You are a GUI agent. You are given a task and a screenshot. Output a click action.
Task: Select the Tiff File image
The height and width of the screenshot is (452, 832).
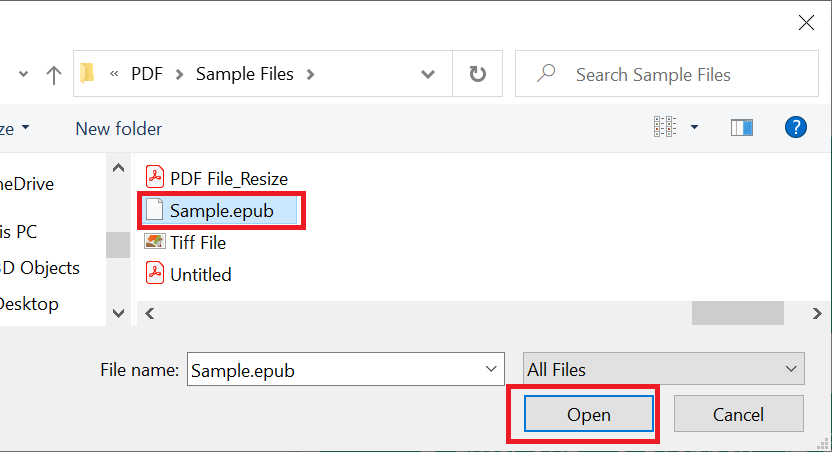click(186, 242)
